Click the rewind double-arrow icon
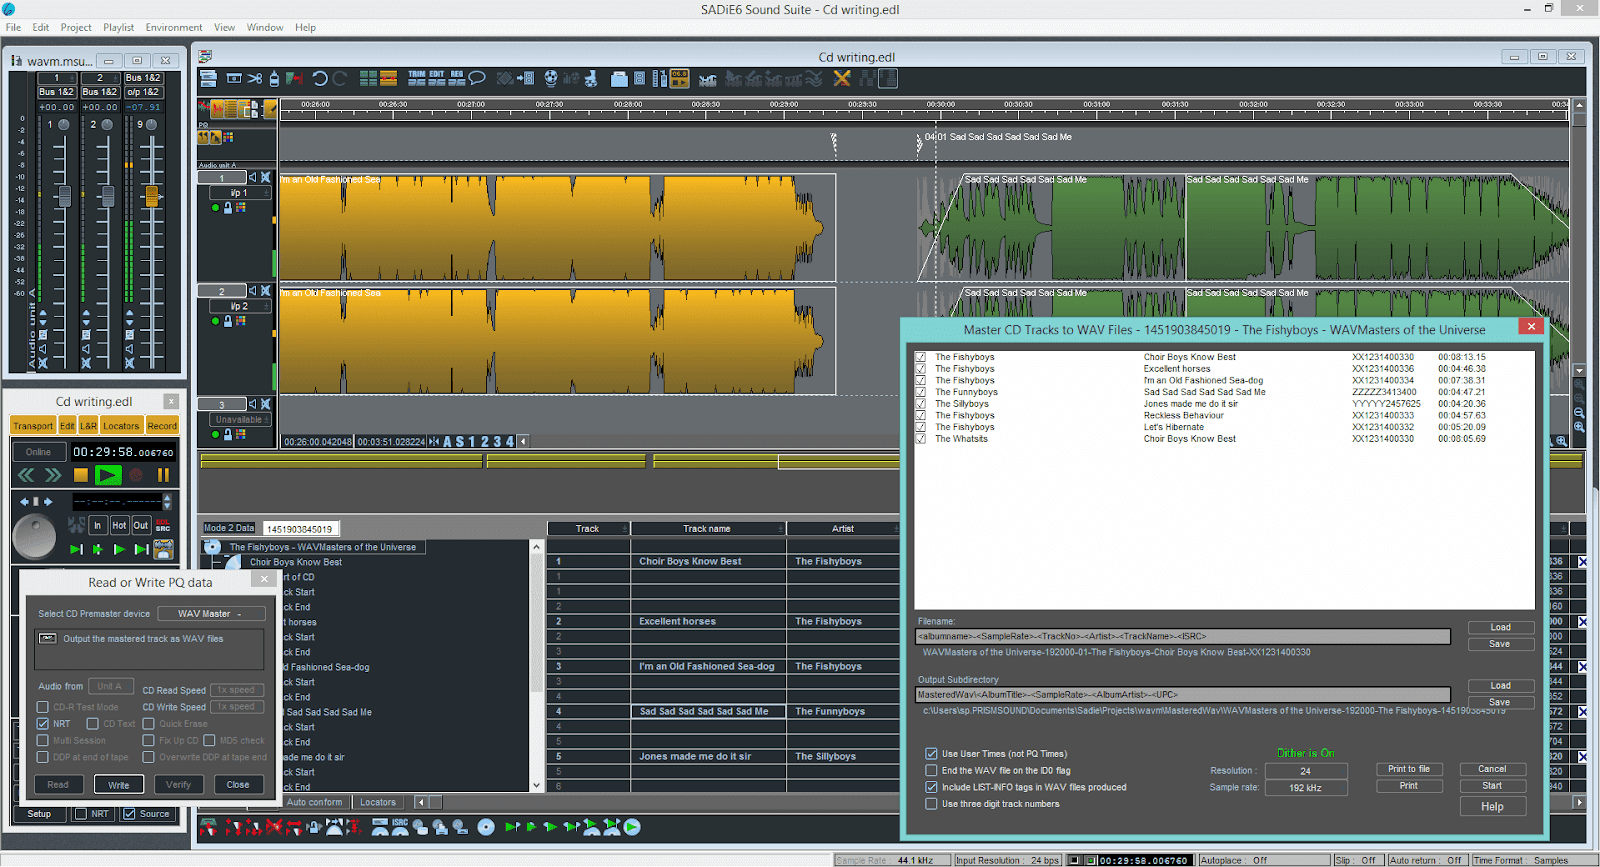1600x867 pixels. pos(27,475)
